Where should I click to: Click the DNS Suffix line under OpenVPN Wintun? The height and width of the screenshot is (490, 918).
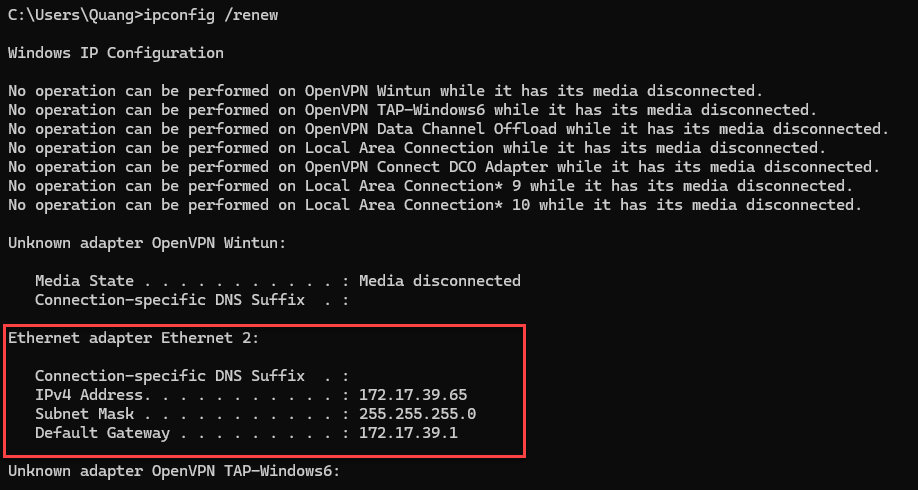(190, 300)
